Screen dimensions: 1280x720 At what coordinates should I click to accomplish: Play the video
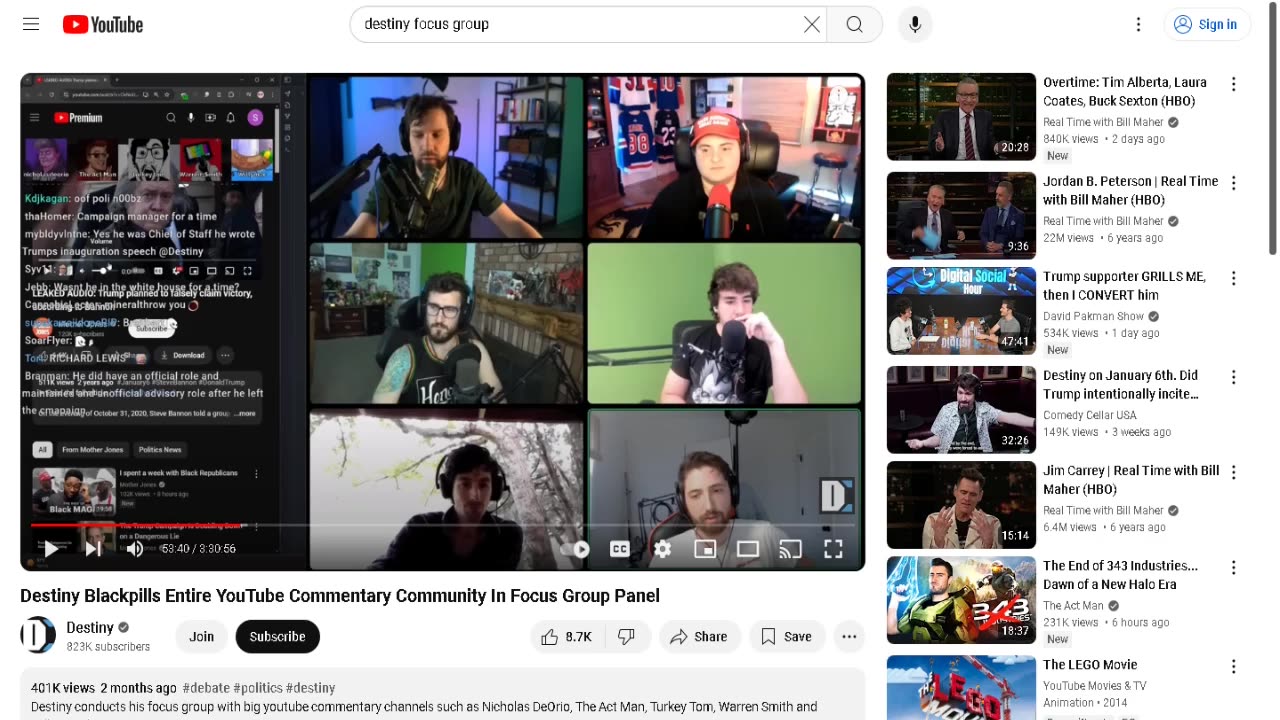pyautogui.click(x=50, y=548)
